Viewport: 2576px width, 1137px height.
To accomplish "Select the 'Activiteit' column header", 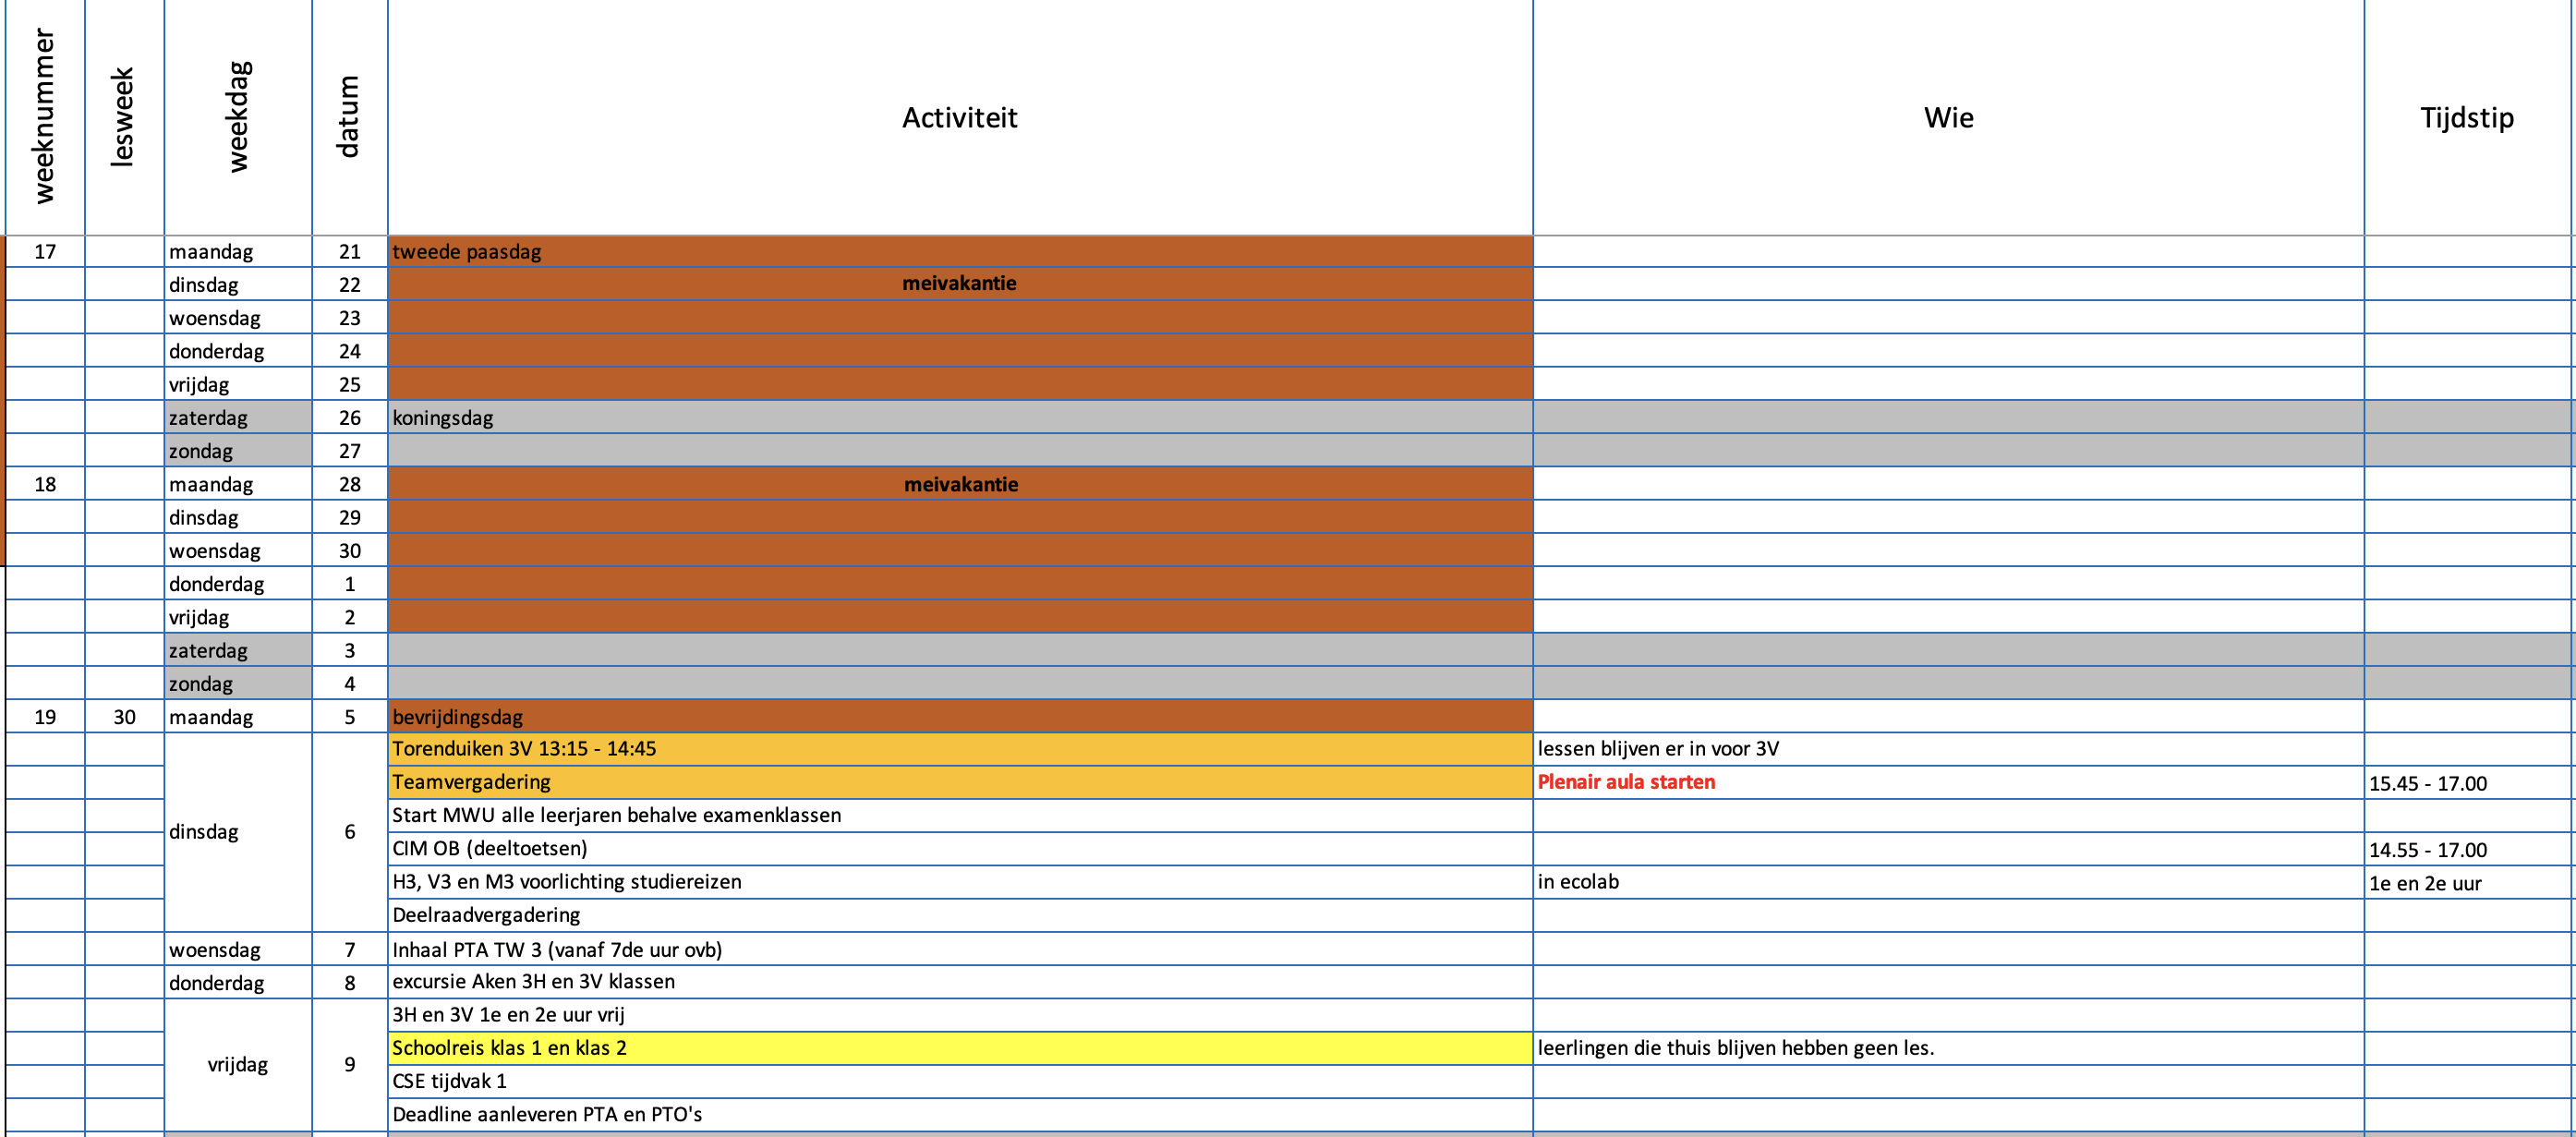I will [960, 118].
